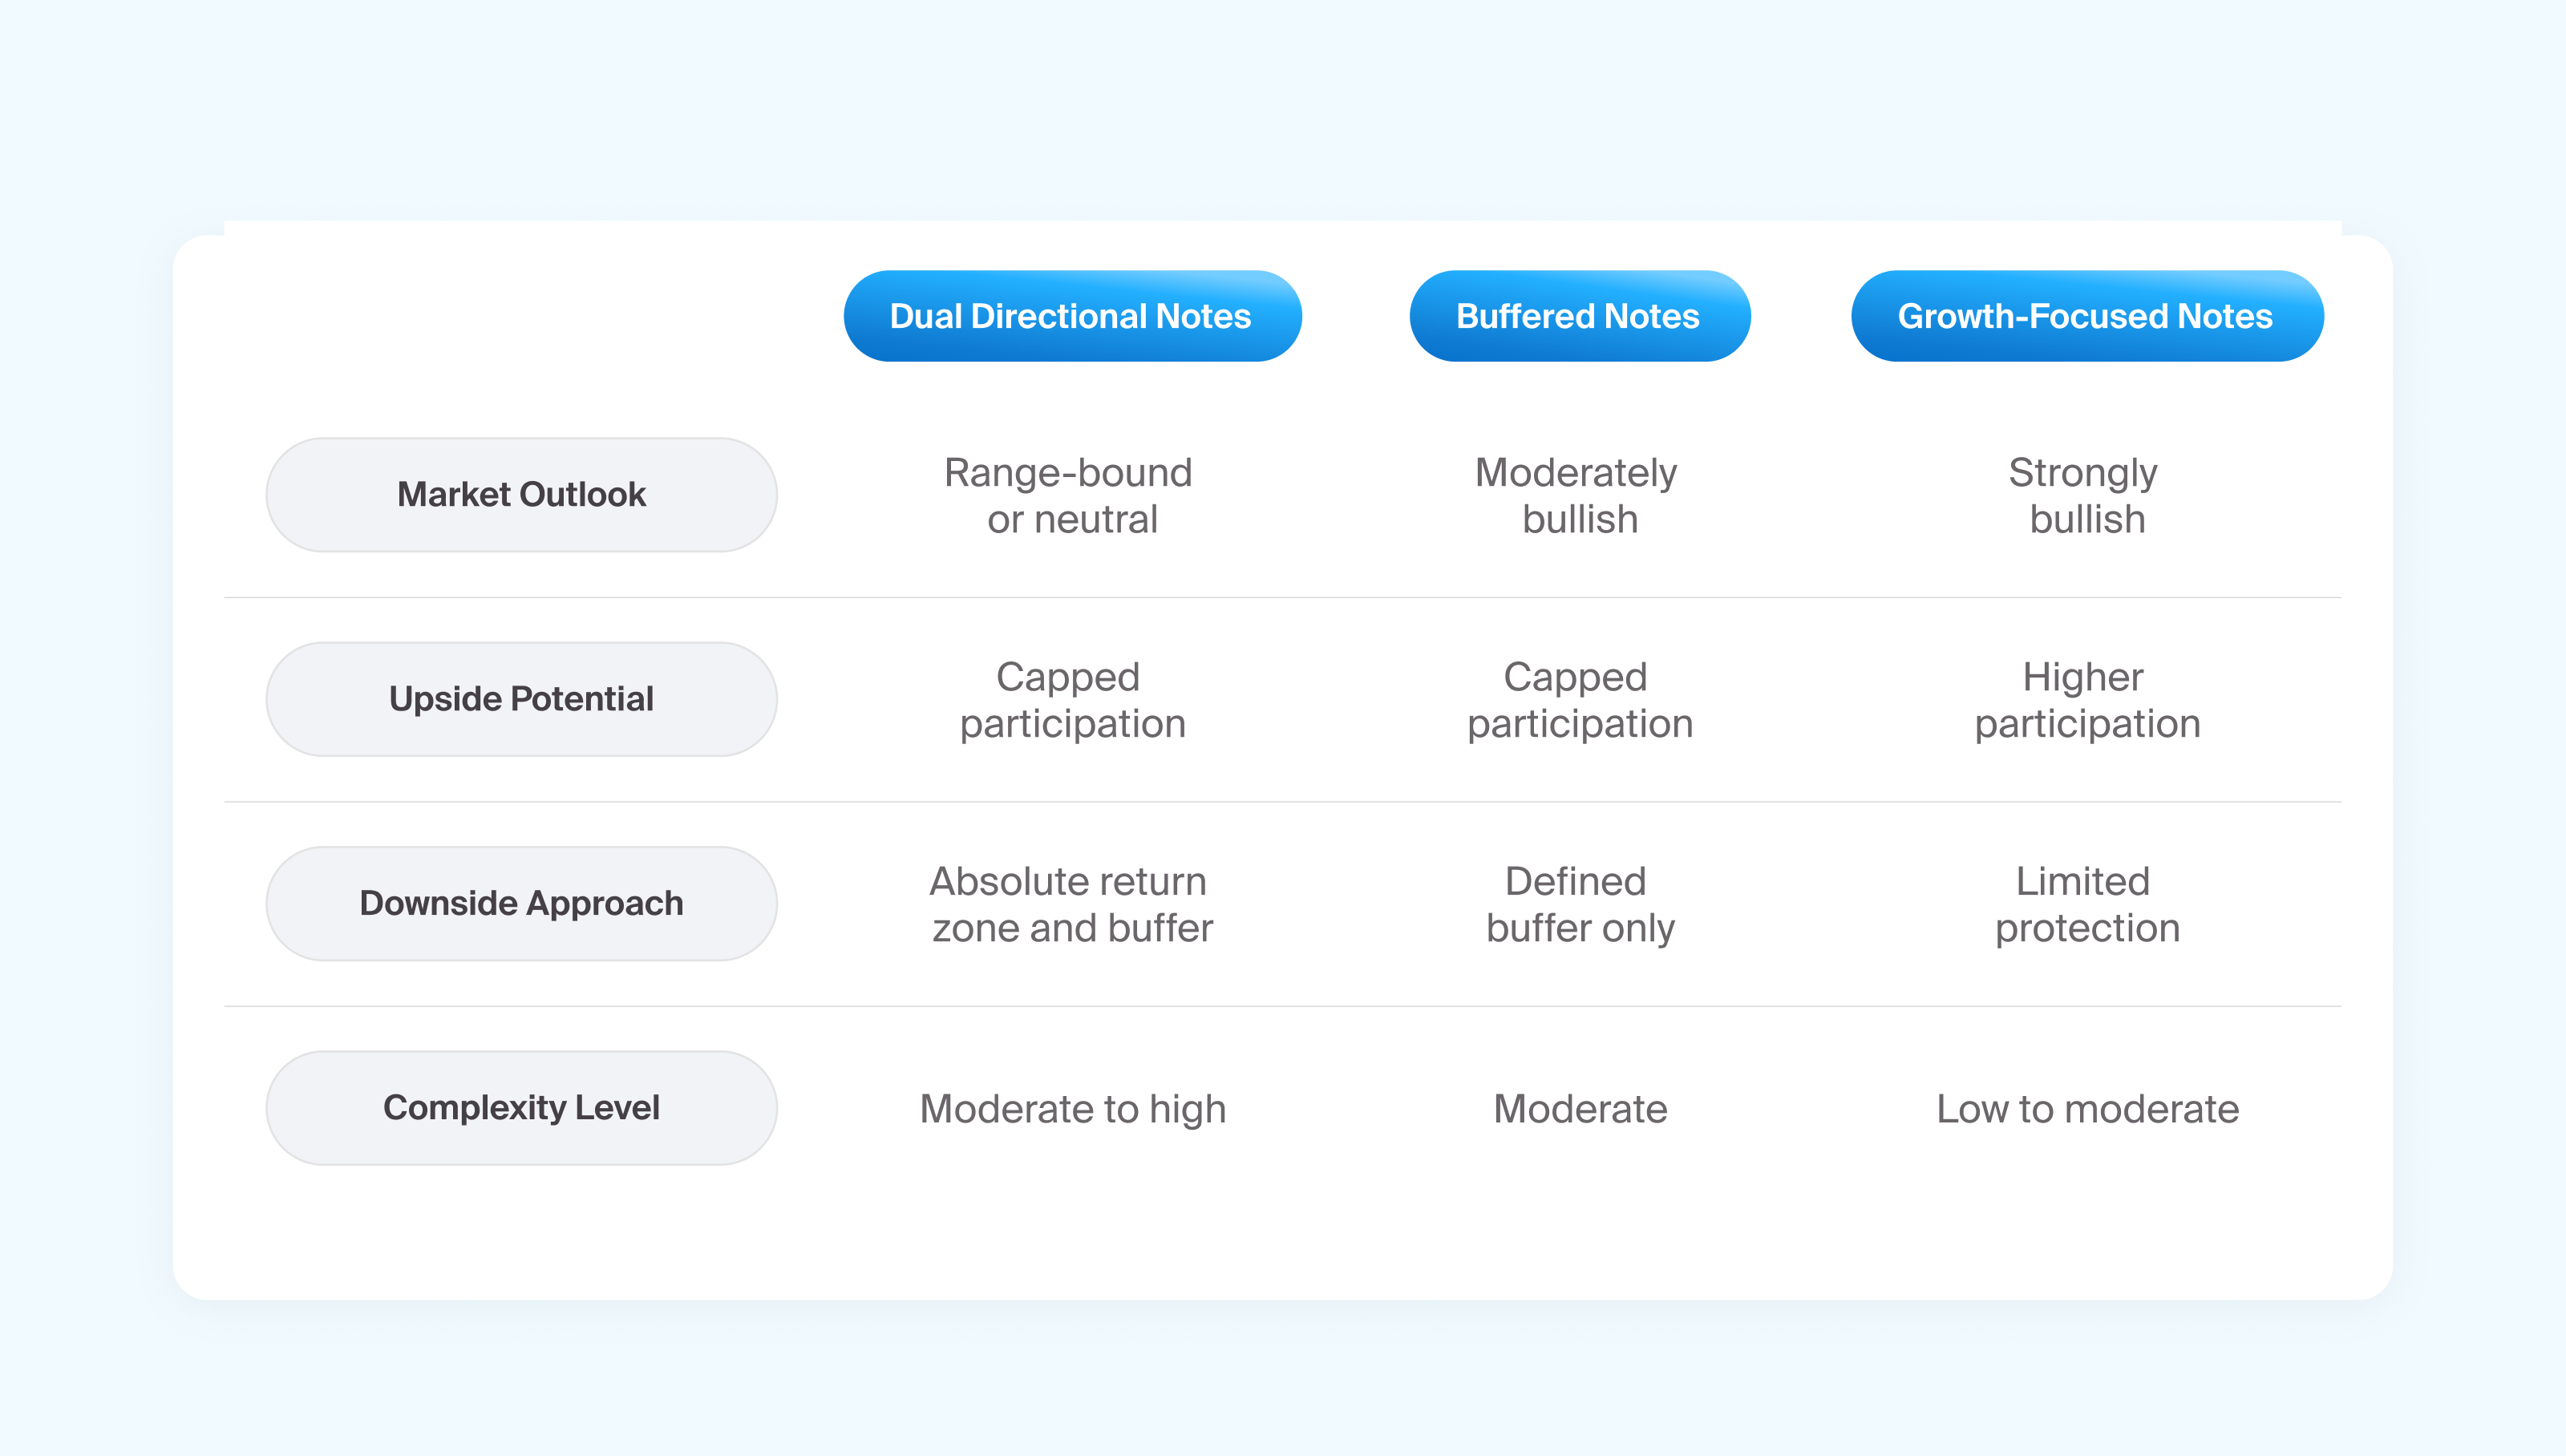
Task: Click the 'Low to moderate' complexity value
Action: (x=2087, y=1109)
